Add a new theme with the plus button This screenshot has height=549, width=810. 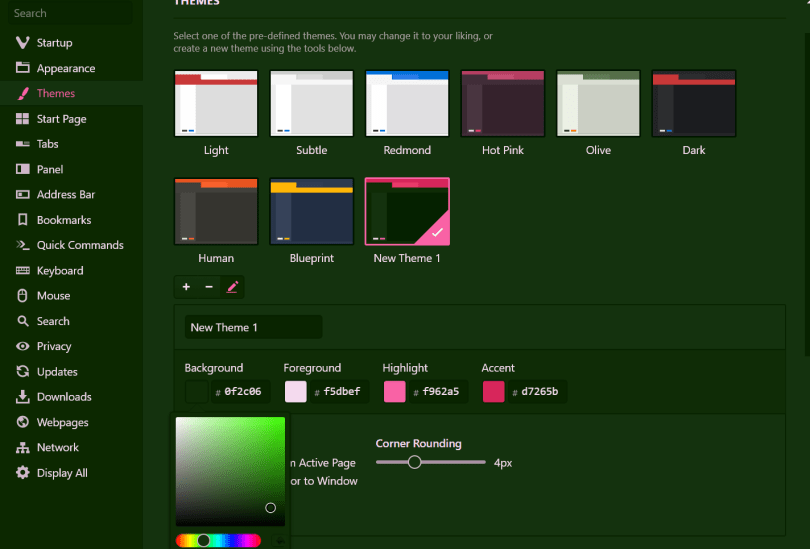[186, 287]
